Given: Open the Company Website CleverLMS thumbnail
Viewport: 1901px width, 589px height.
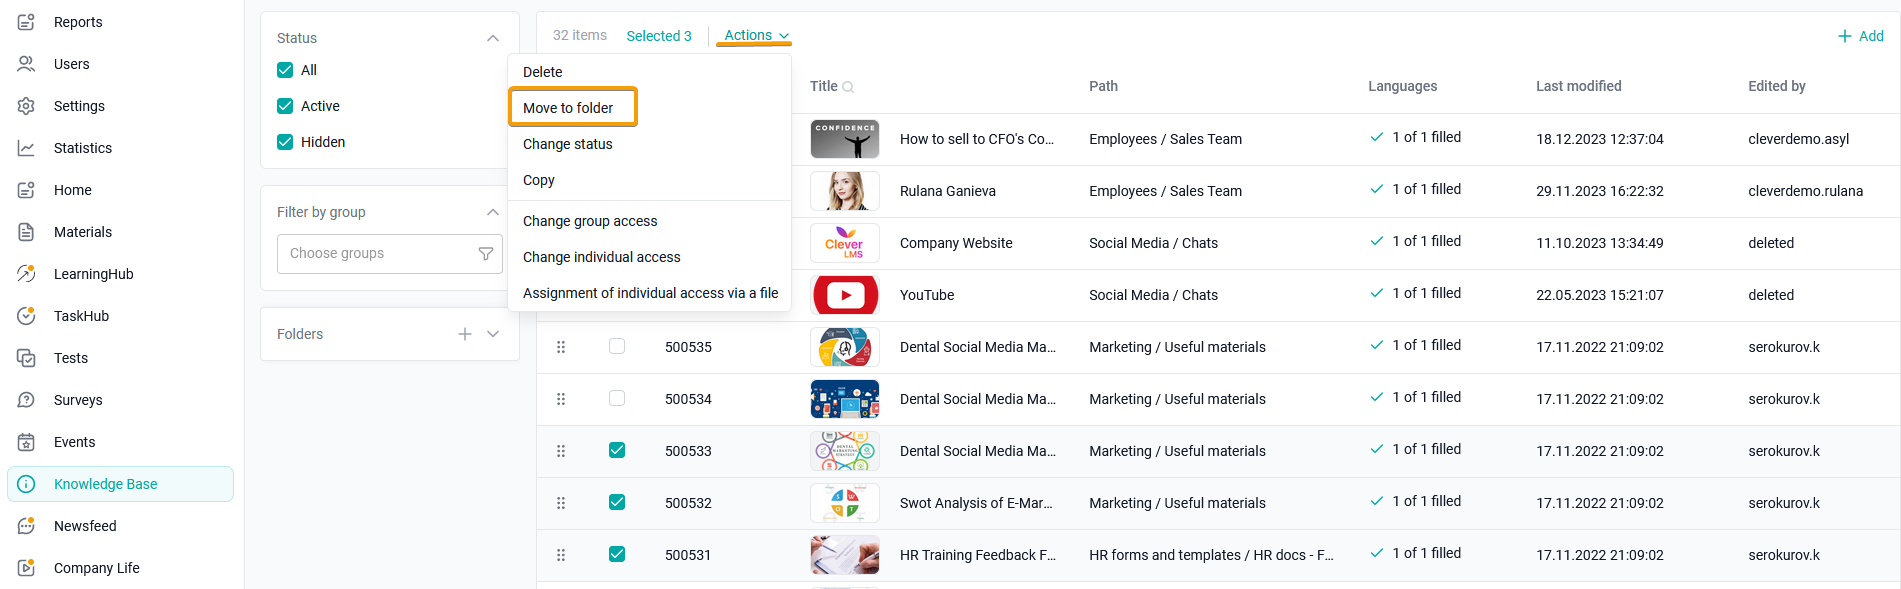Looking at the screenshot, I should click(845, 243).
